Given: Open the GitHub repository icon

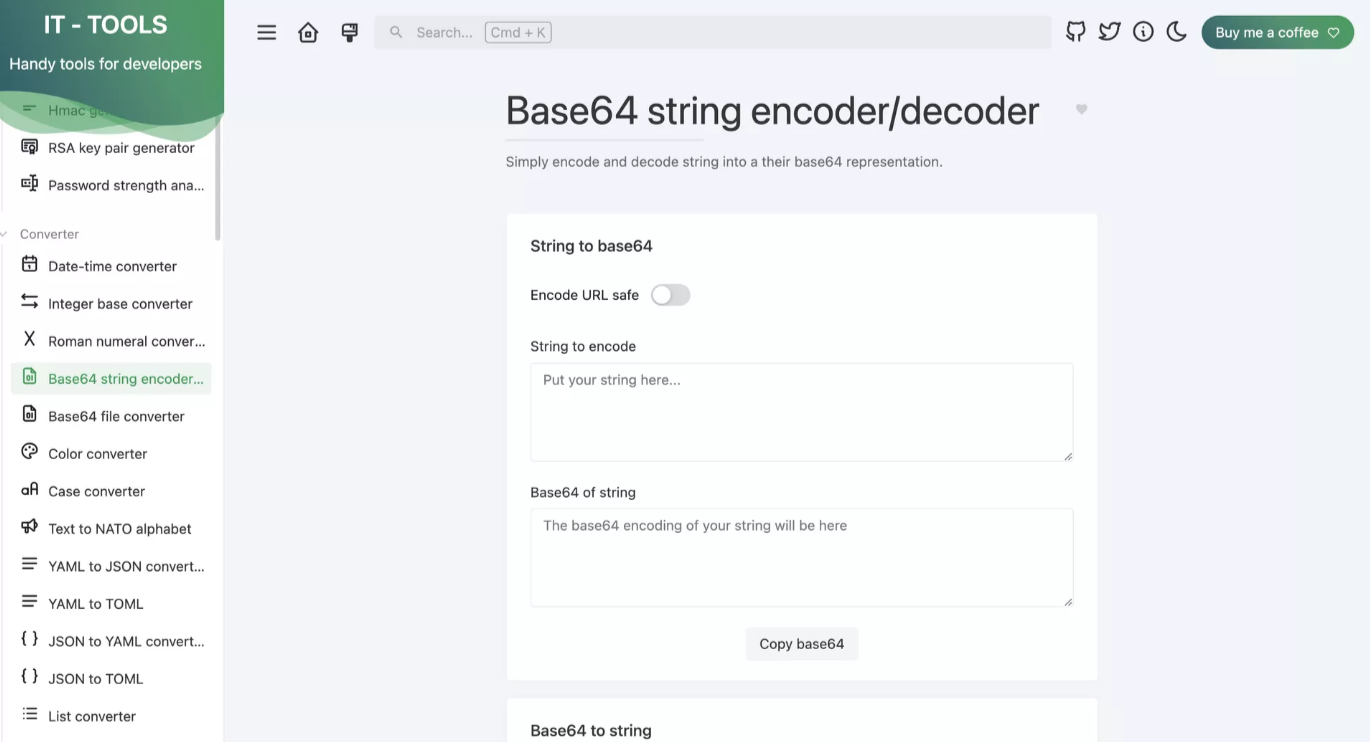Looking at the screenshot, I should (1076, 32).
